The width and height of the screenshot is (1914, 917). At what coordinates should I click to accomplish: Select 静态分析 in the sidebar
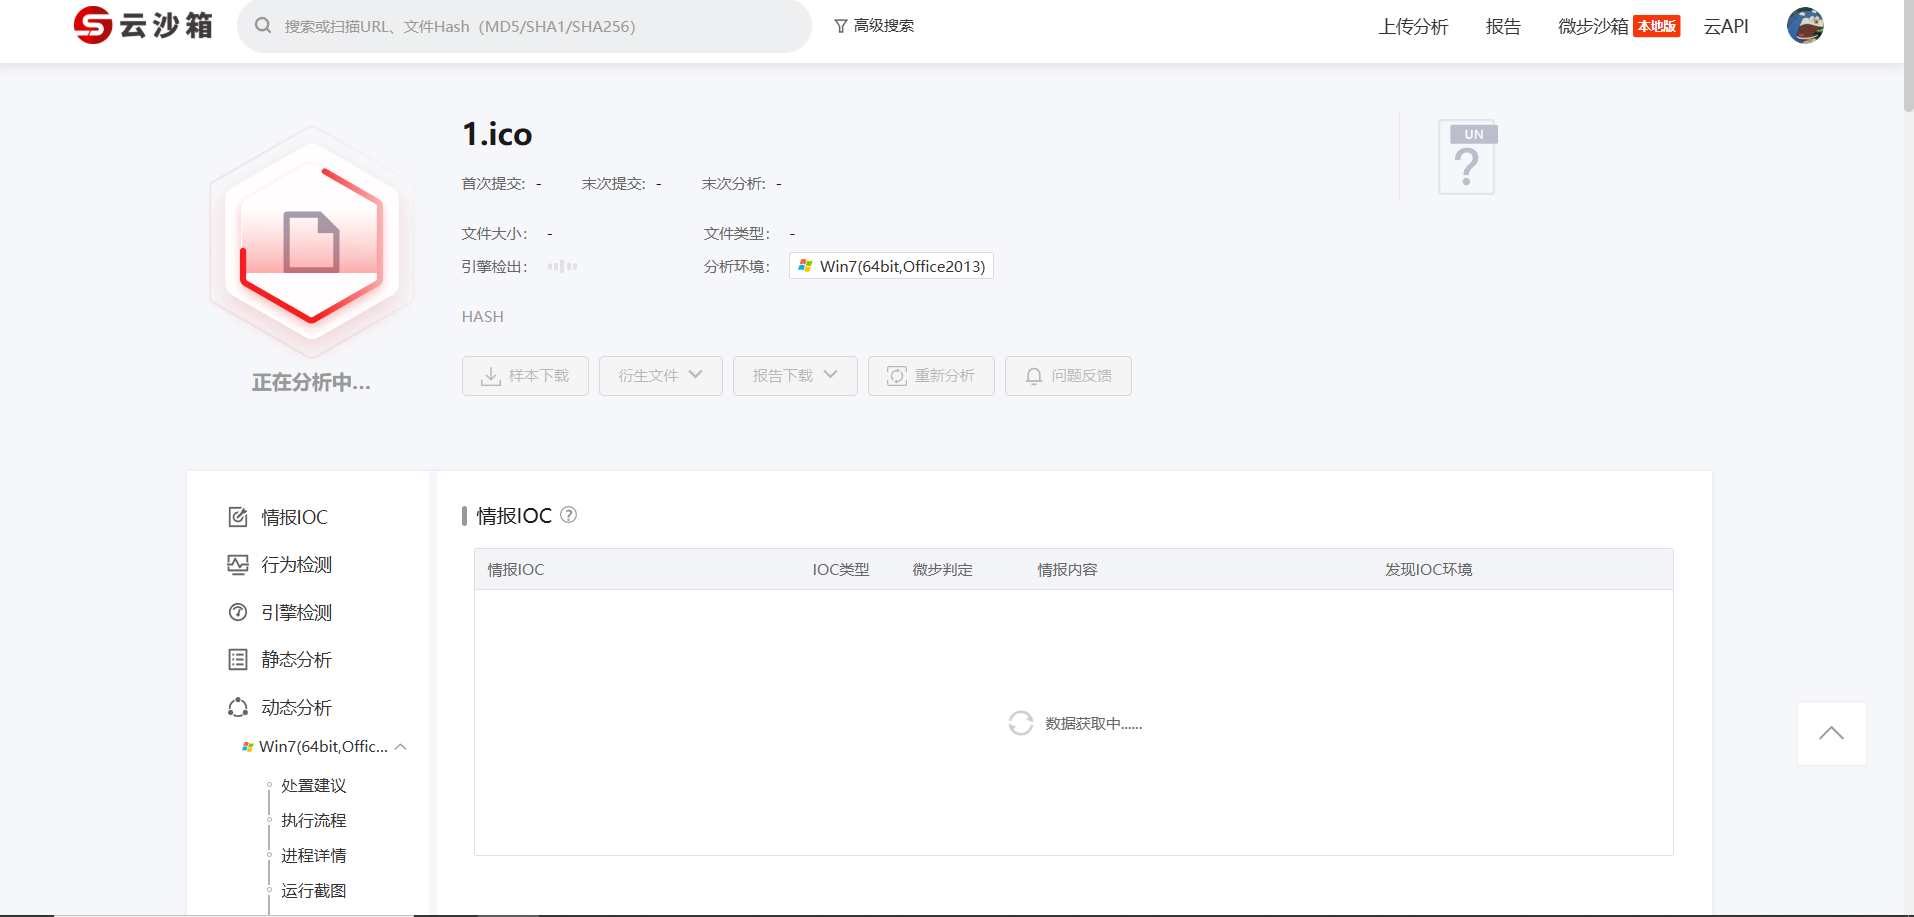(296, 660)
